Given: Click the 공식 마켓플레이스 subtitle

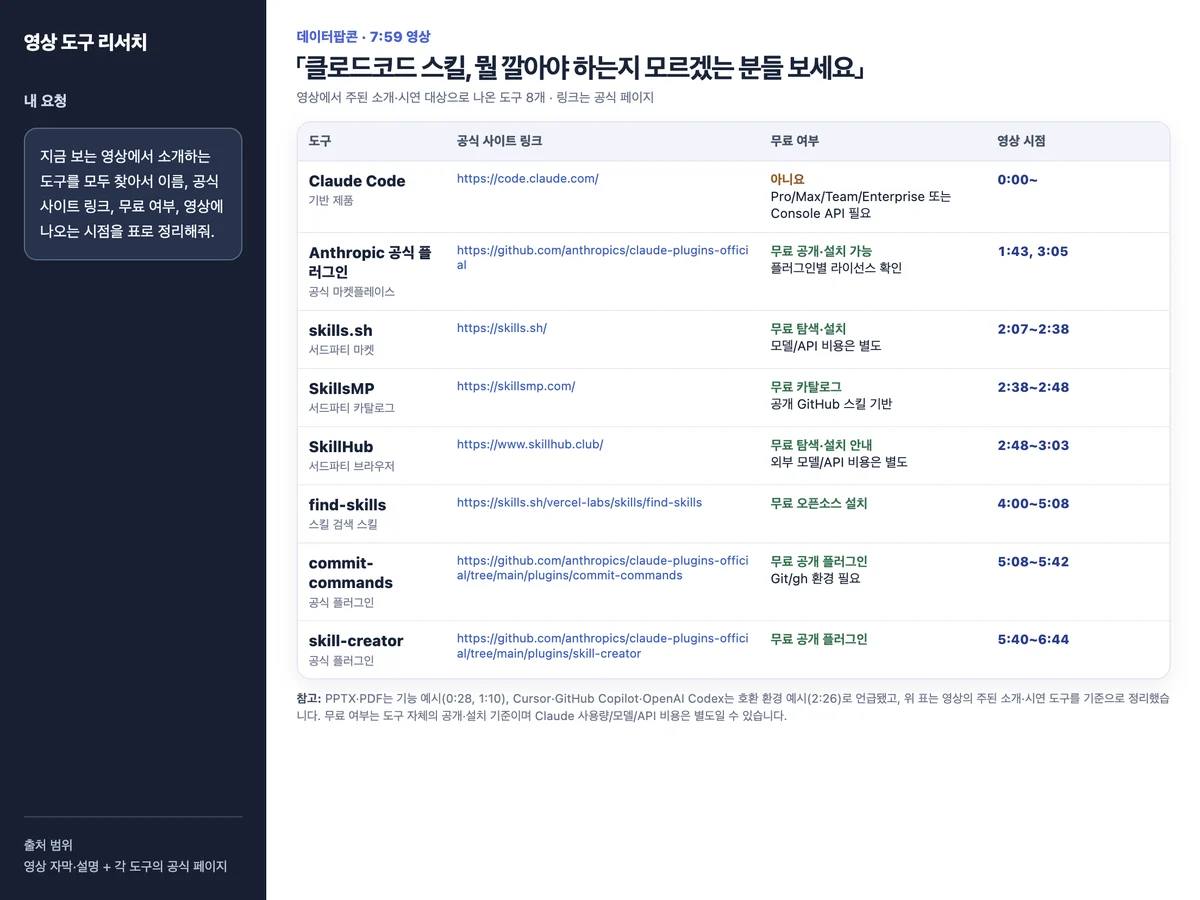Looking at the screenshot, I should point(352,292).
